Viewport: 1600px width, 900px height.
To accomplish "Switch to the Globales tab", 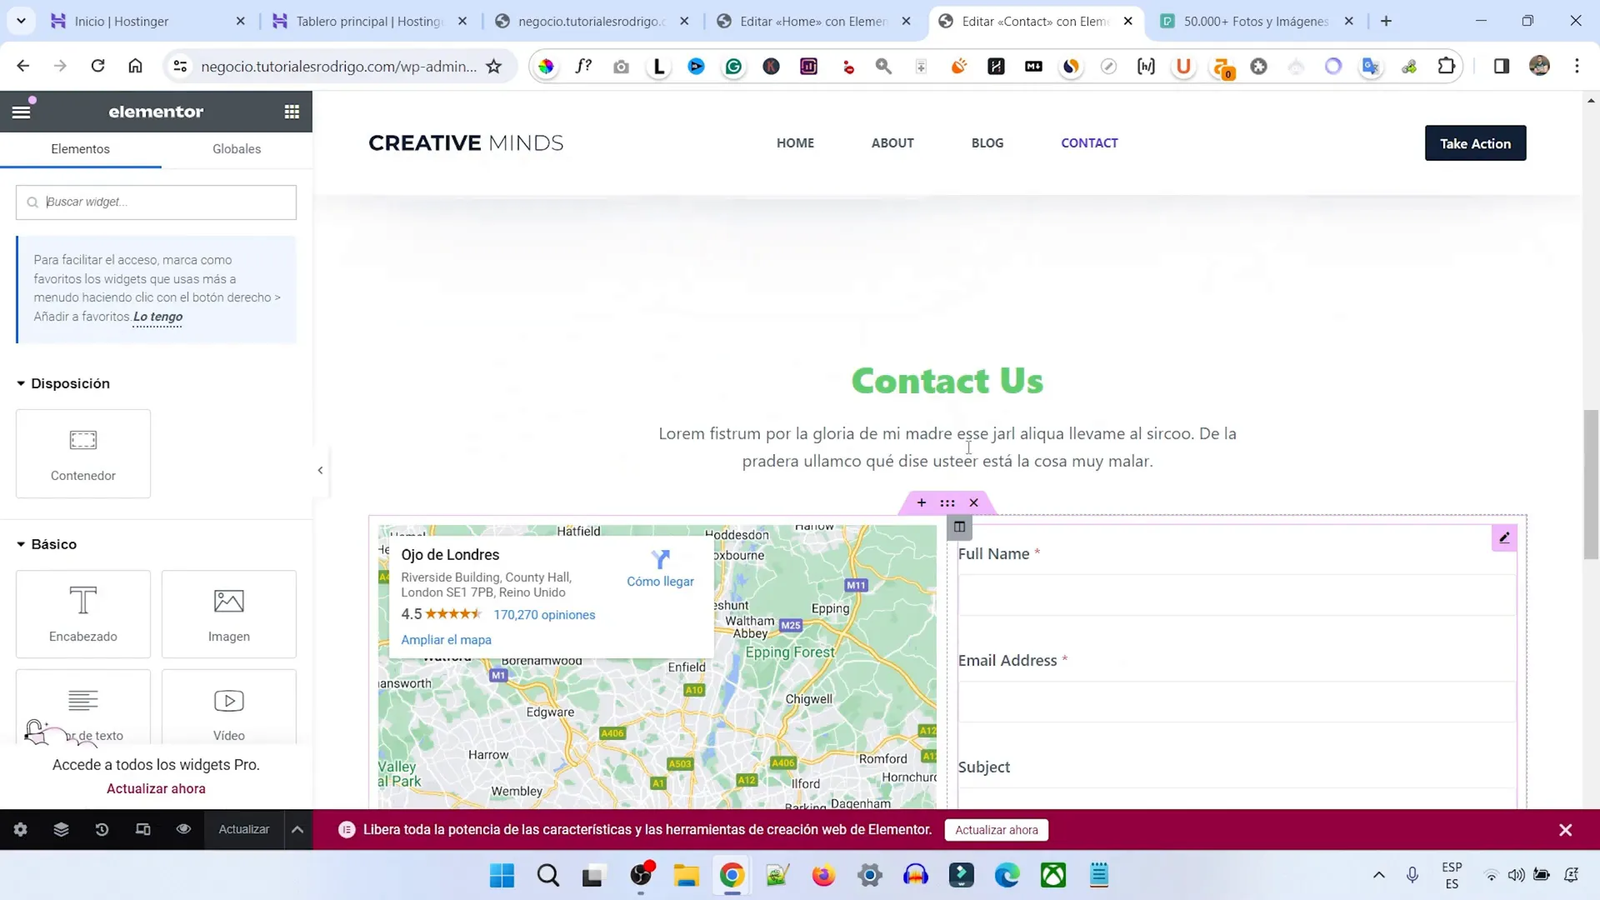I will [x=236, y=148].
